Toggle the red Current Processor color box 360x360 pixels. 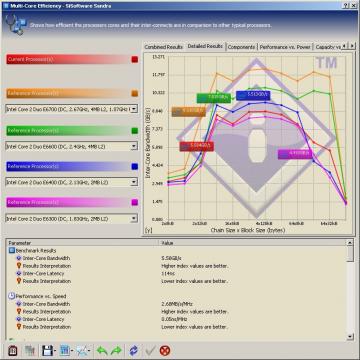point(135,60)
